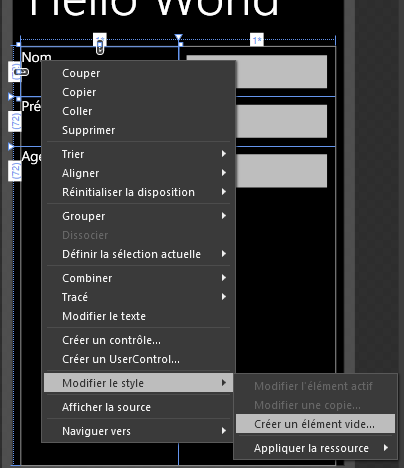Click the arrow beside Naviguer vers

224,431
